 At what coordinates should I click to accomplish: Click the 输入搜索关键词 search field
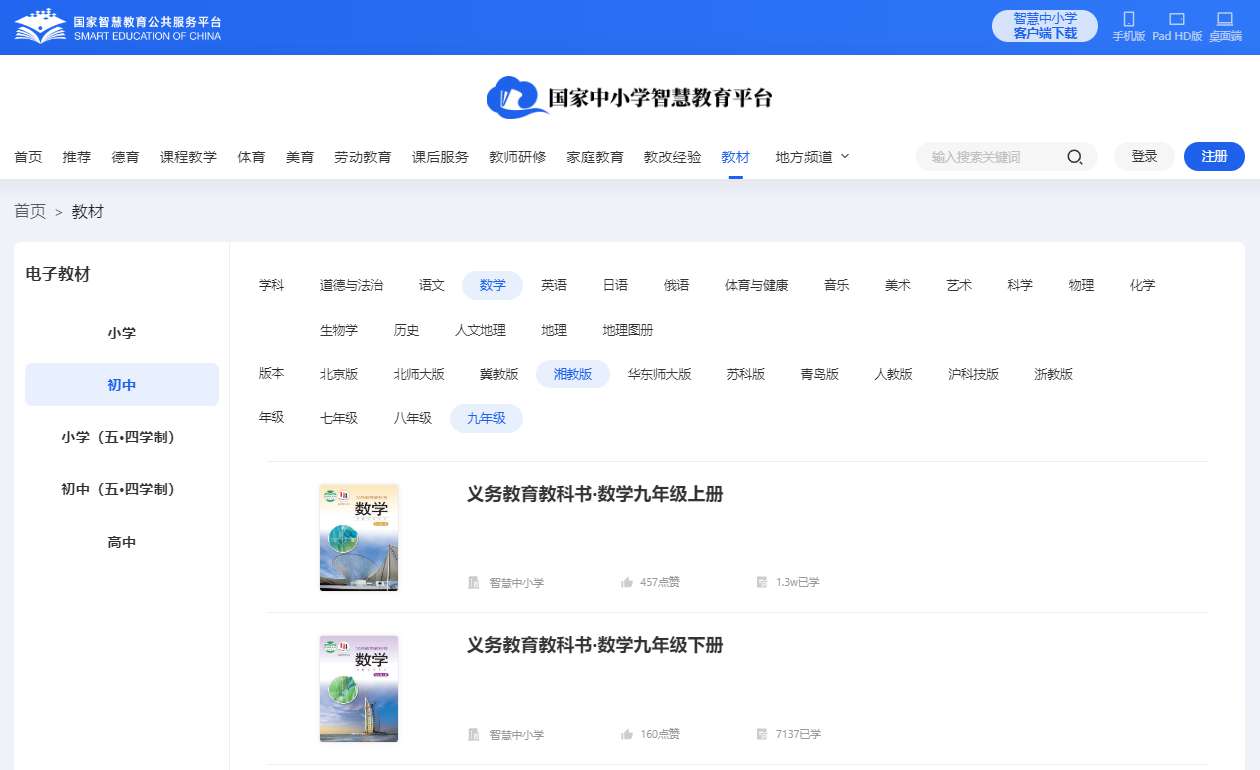[x=990, y=157]
